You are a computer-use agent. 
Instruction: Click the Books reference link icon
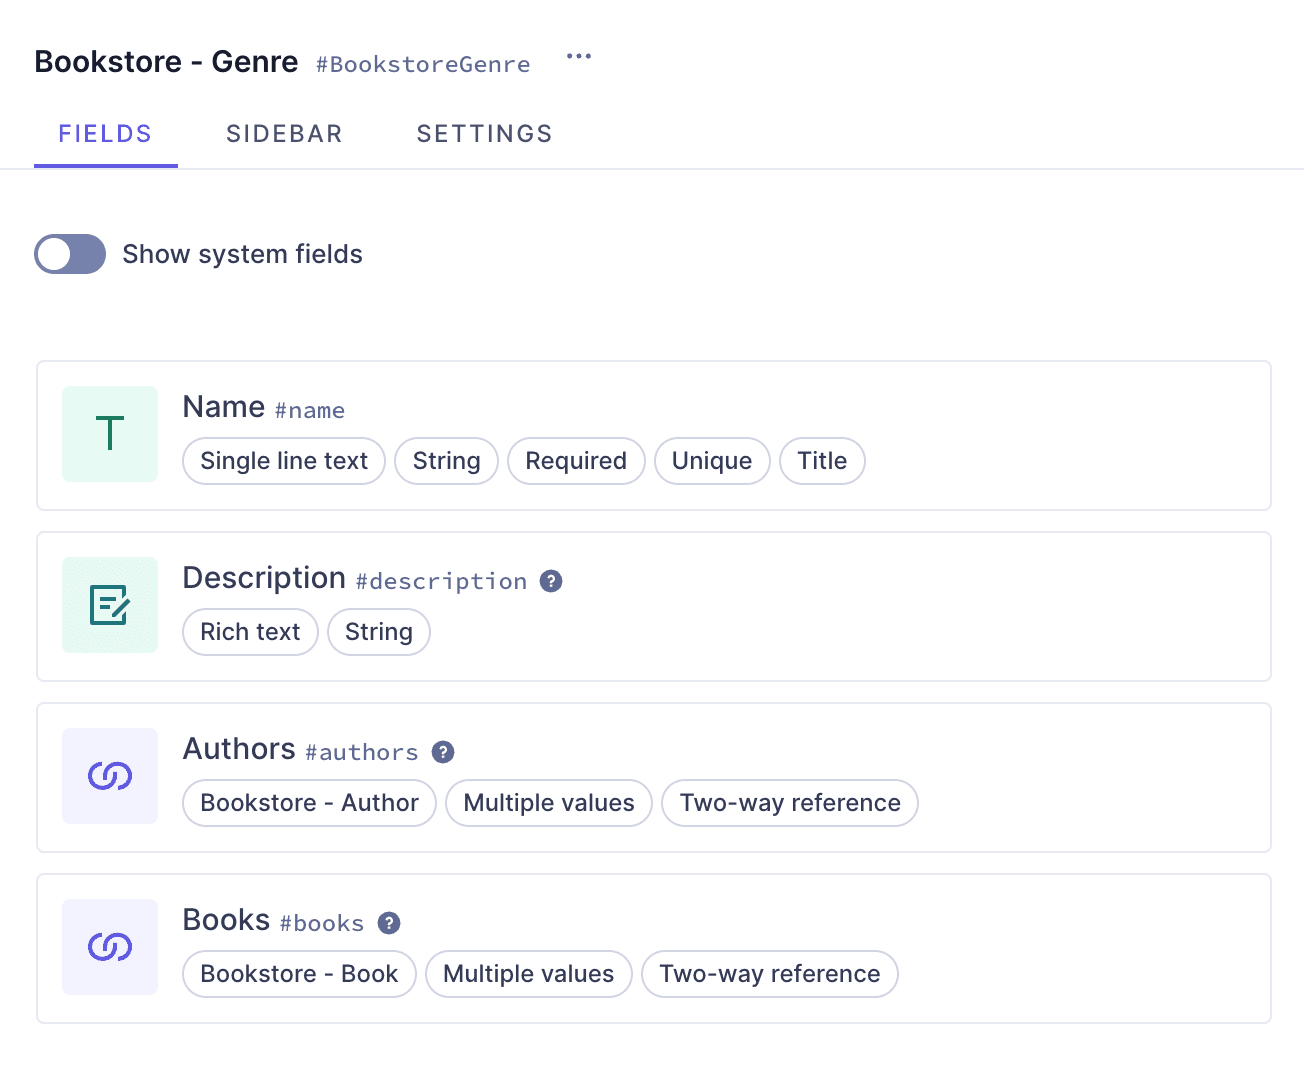point(110,947)
